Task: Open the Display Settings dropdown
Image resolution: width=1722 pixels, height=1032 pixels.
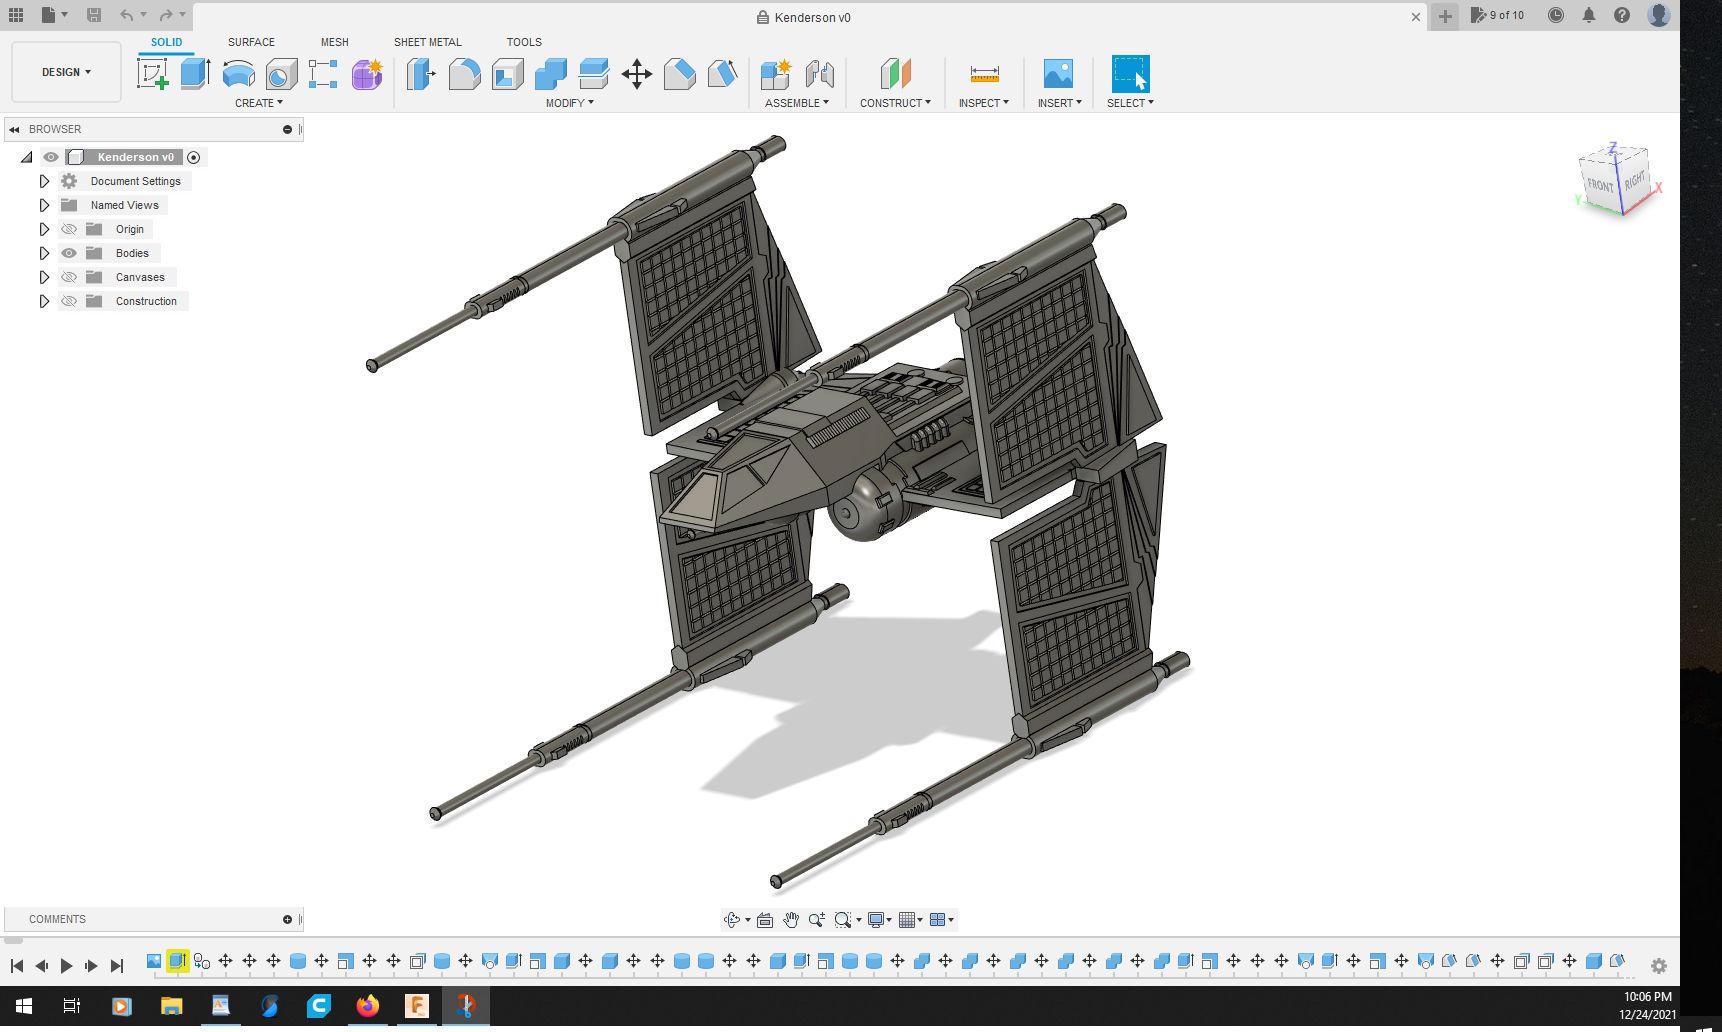Action: coord(880,920)
